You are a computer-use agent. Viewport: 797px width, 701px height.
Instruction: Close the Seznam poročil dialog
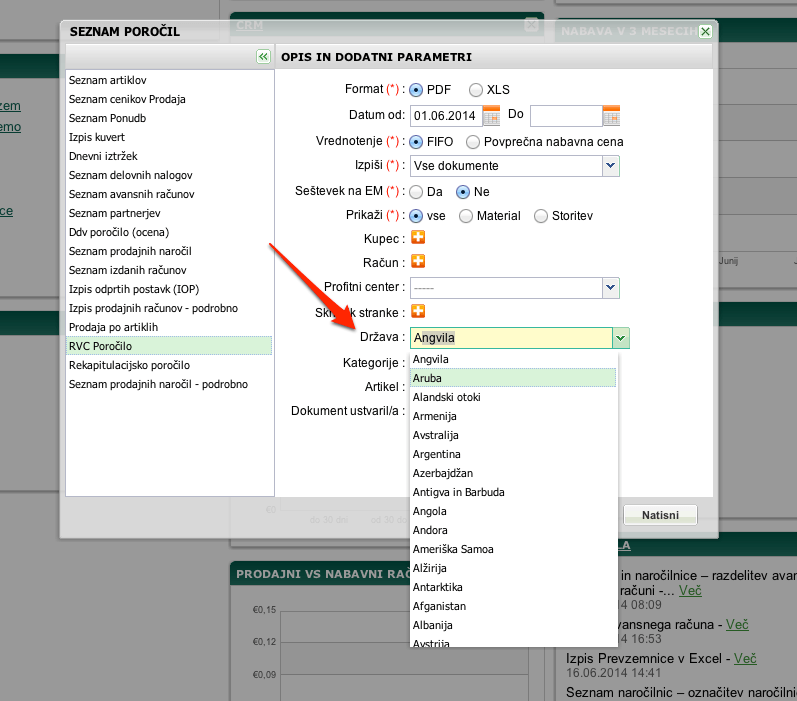coord(705,32)
